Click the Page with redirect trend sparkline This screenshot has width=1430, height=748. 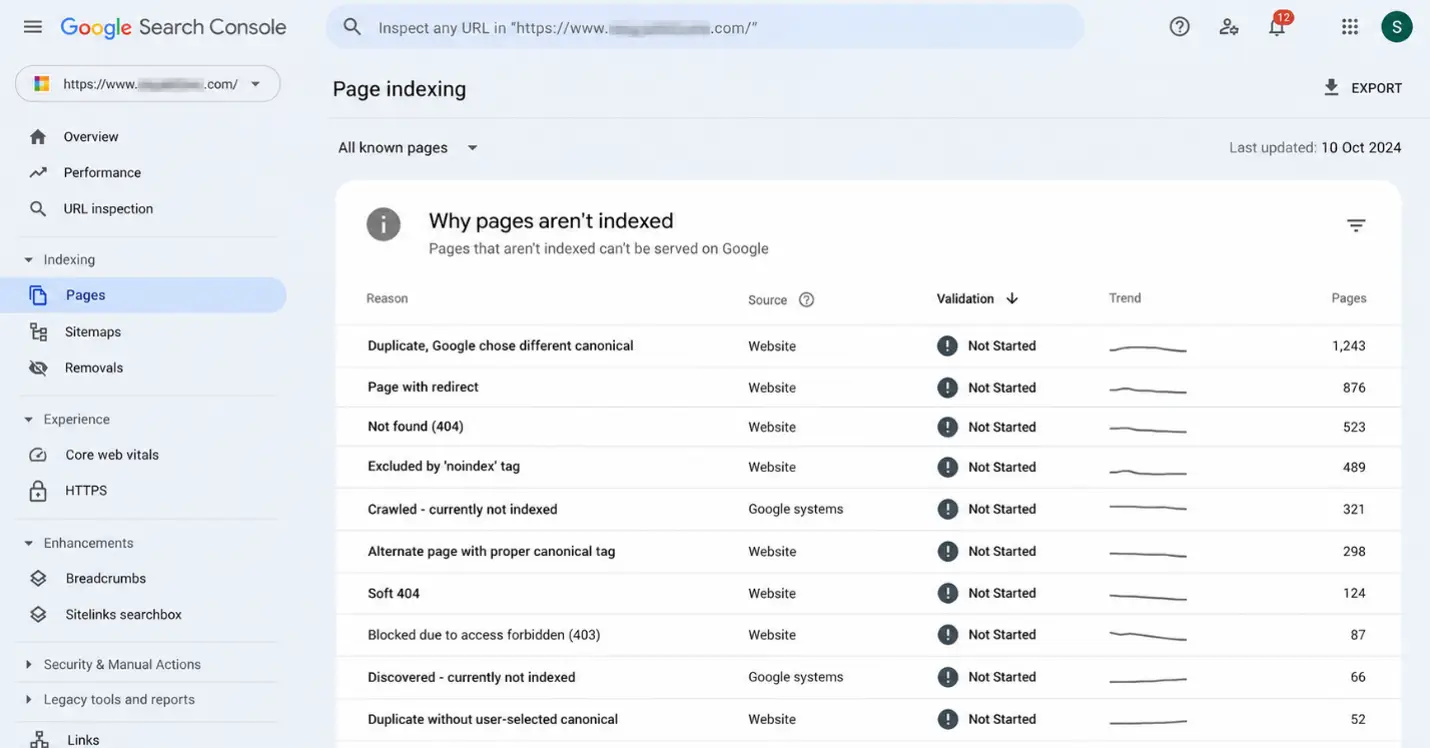click(1148, 389)
